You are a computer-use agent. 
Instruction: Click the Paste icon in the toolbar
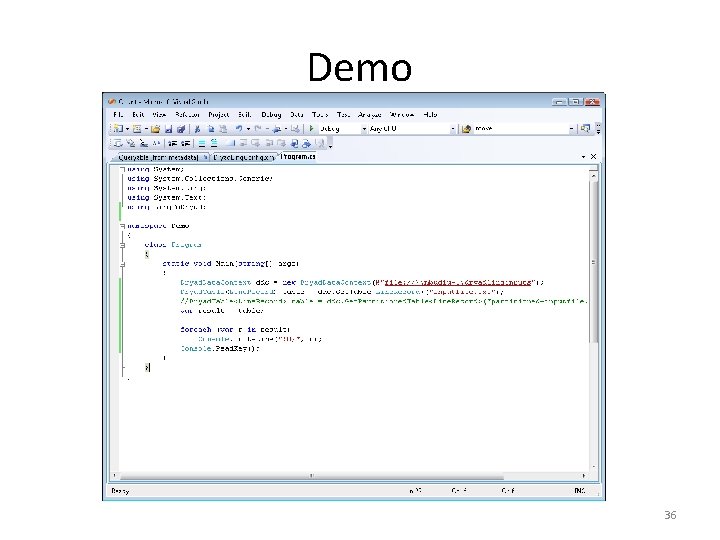[x=223, y=129]
